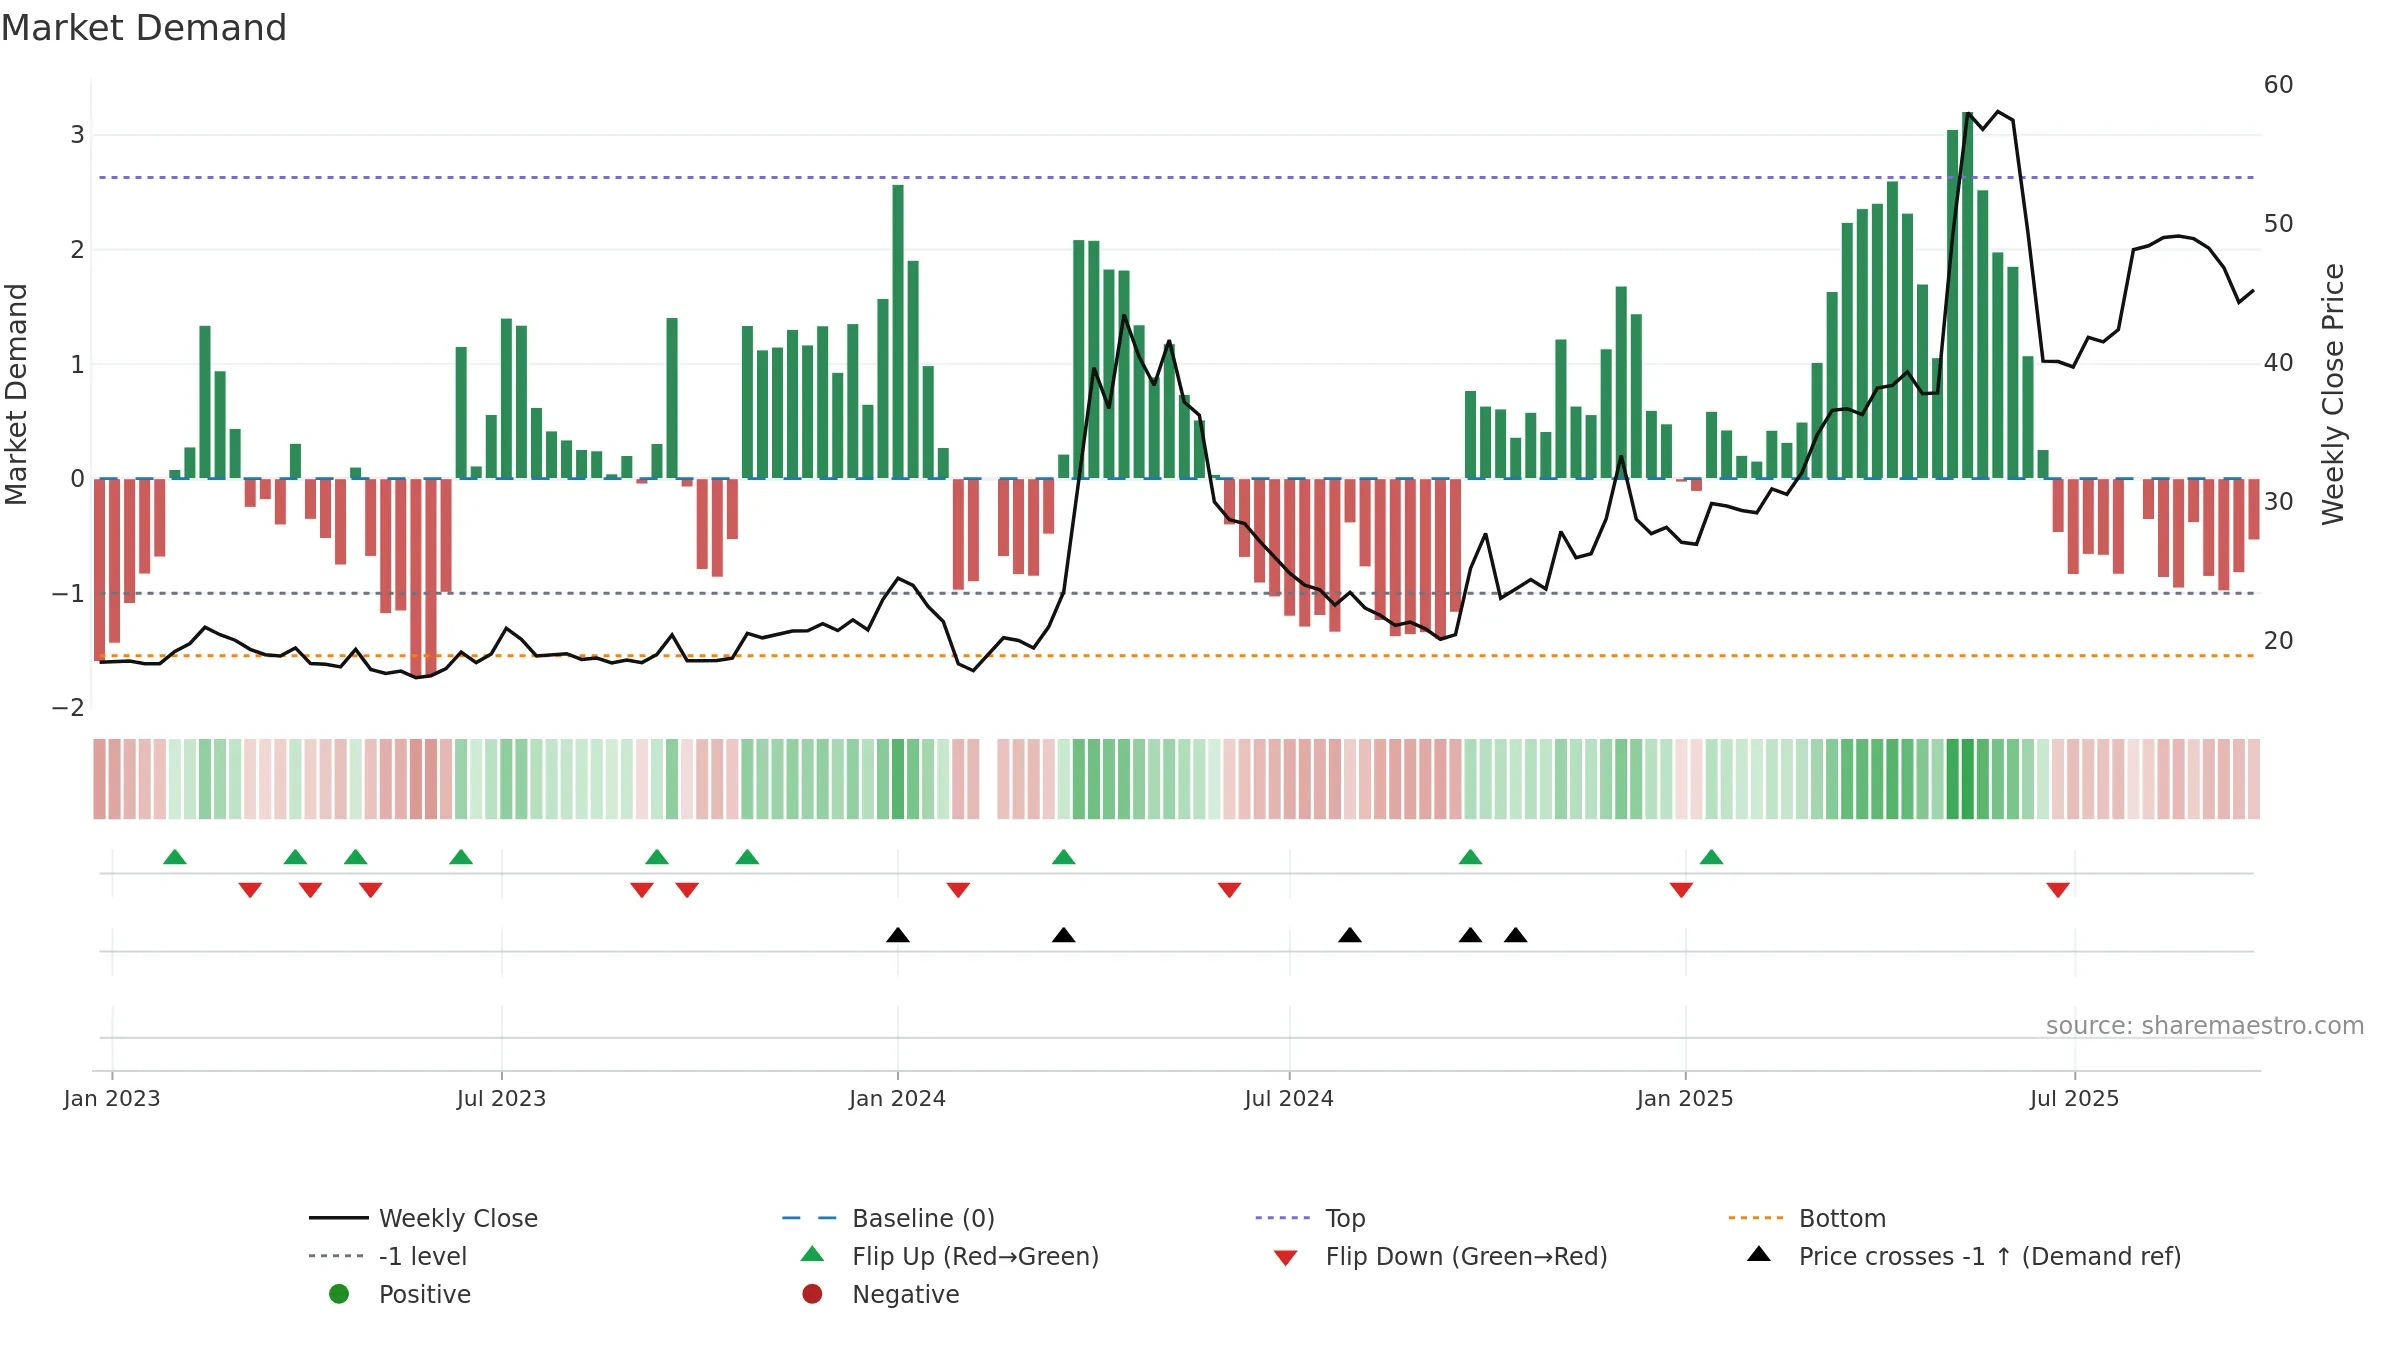The width and height of the screenshot is (2400, 1350).
Task: Click the Jul 2025 axis label
Action: click(x=2074, y=1099)
